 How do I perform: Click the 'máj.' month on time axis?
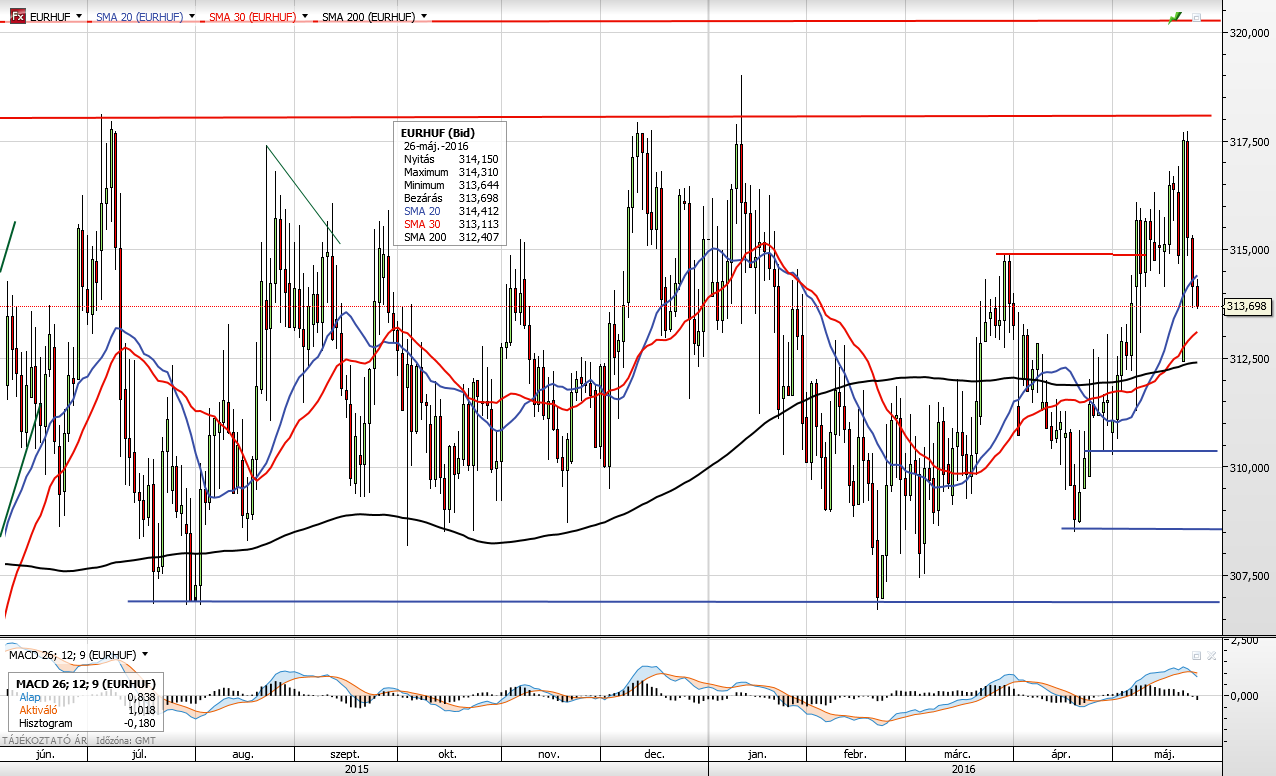coord(1164,755)
